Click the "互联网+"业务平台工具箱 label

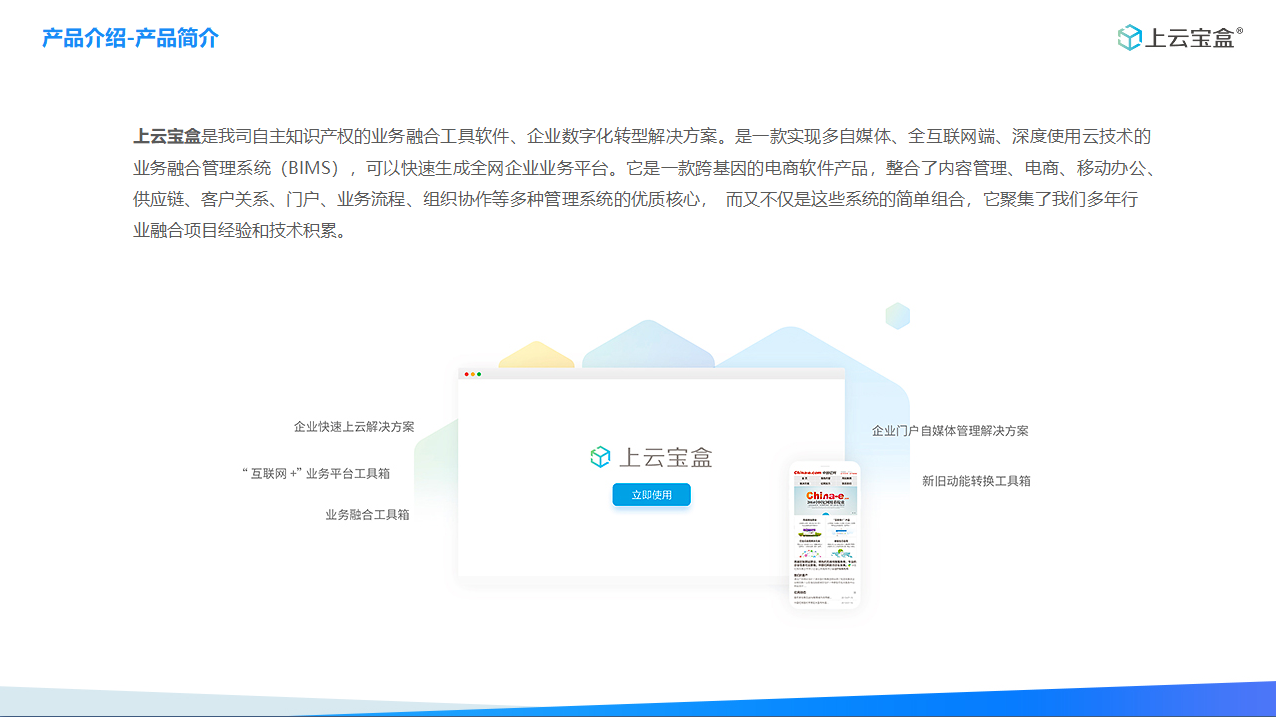[316, 474]
